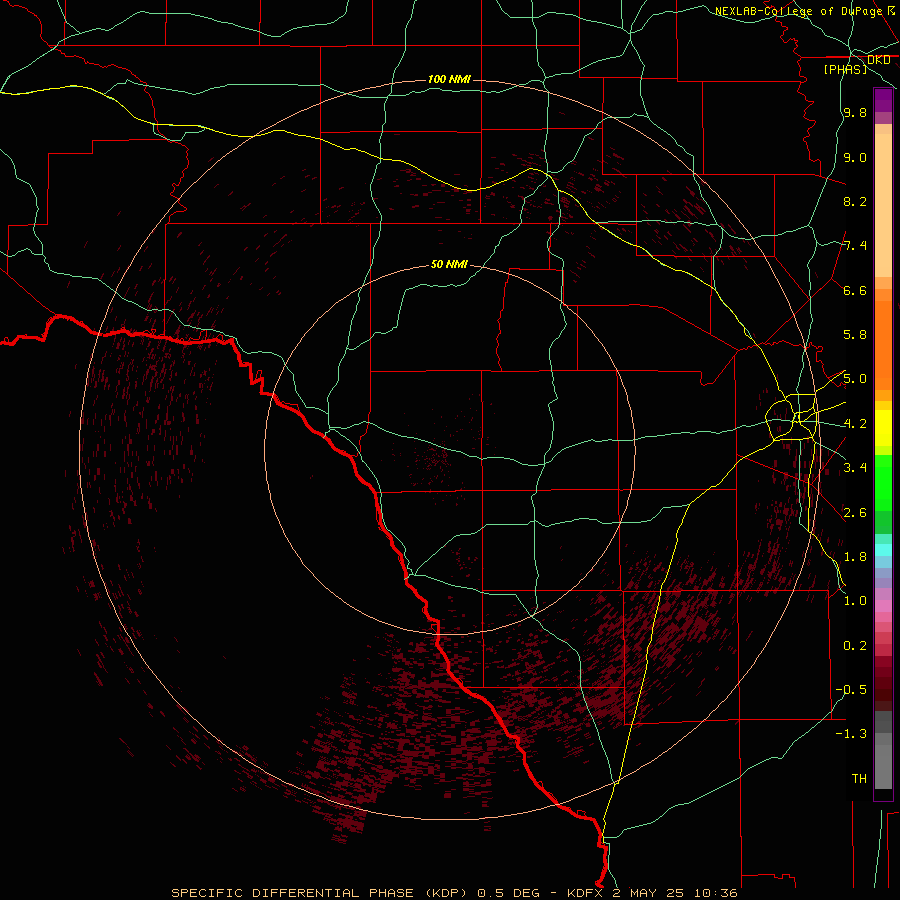This screenshot has width=900, height=900.
Task: Click the 4.2 value on the color scale
Action: coord(855,424)
